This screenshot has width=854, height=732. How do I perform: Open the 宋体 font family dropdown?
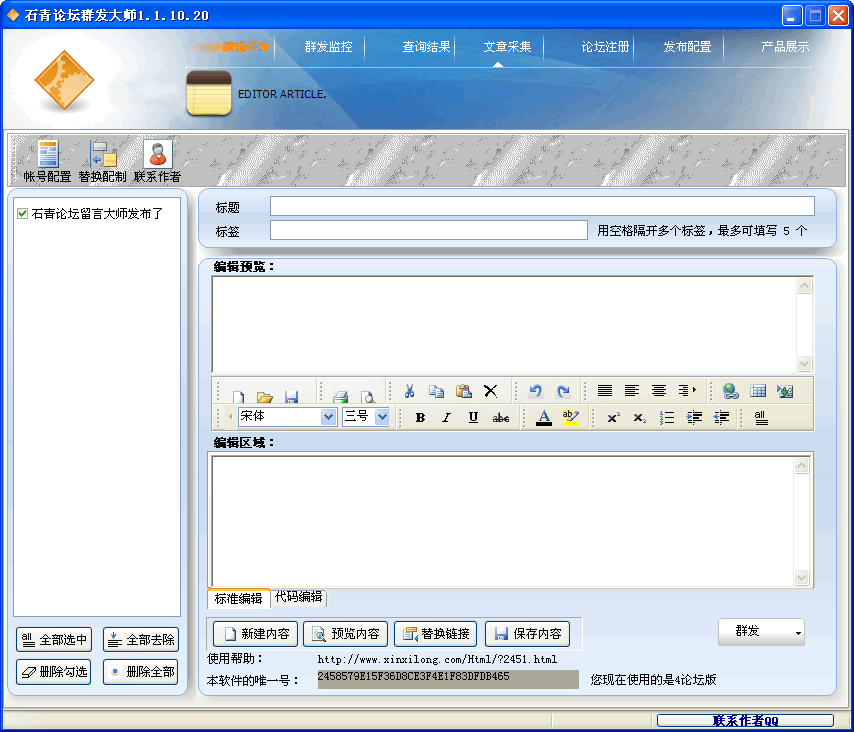pyautogui.click(x=329, y=417)
